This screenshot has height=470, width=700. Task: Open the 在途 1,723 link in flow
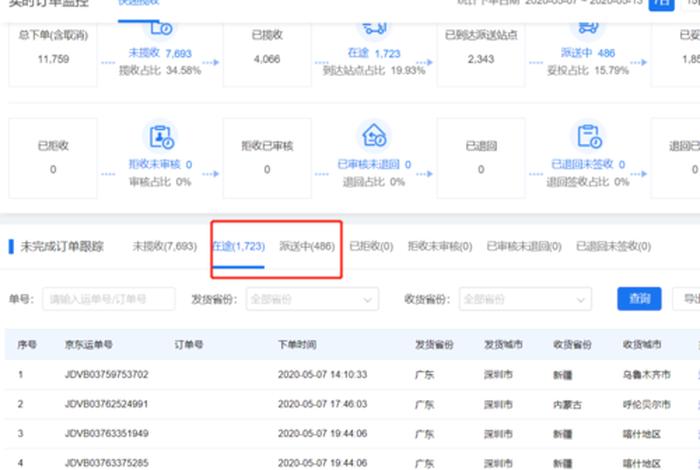coord(374,53)
